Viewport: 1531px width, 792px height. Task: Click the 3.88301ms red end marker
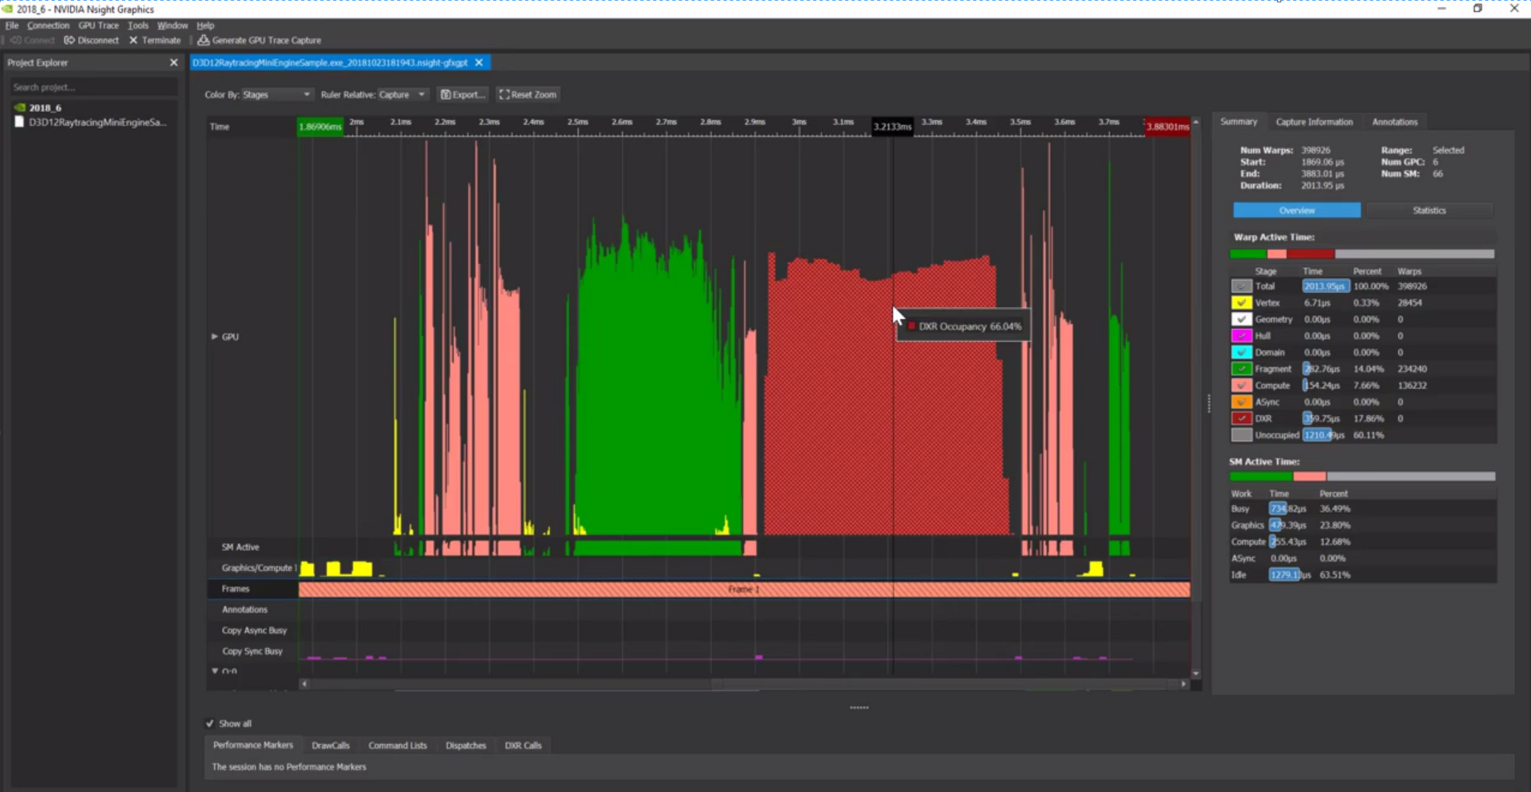click(1167, 127)
